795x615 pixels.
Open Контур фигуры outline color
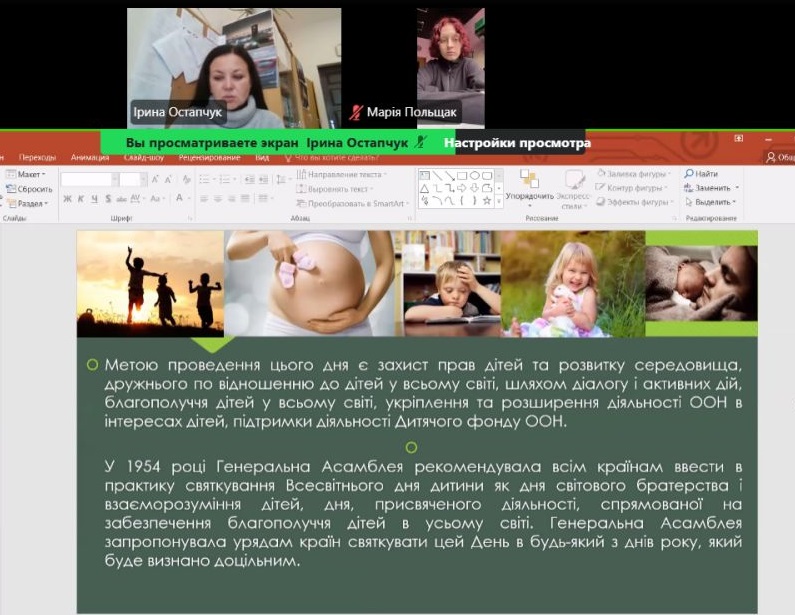point(631,188)
